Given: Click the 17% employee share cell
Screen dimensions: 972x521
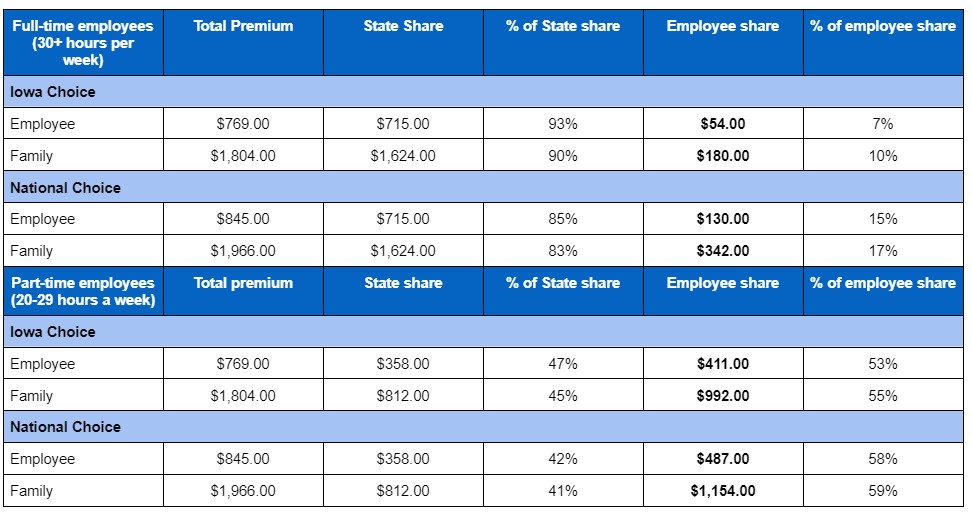Looking at the screenshot, I should coord(882,251).
